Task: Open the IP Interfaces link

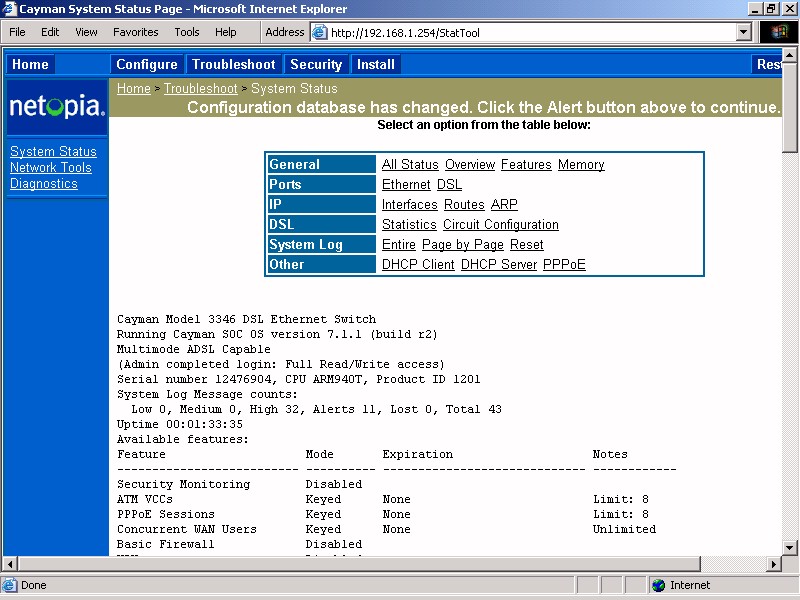Action: pyautogui.click(x=410, y=204)
